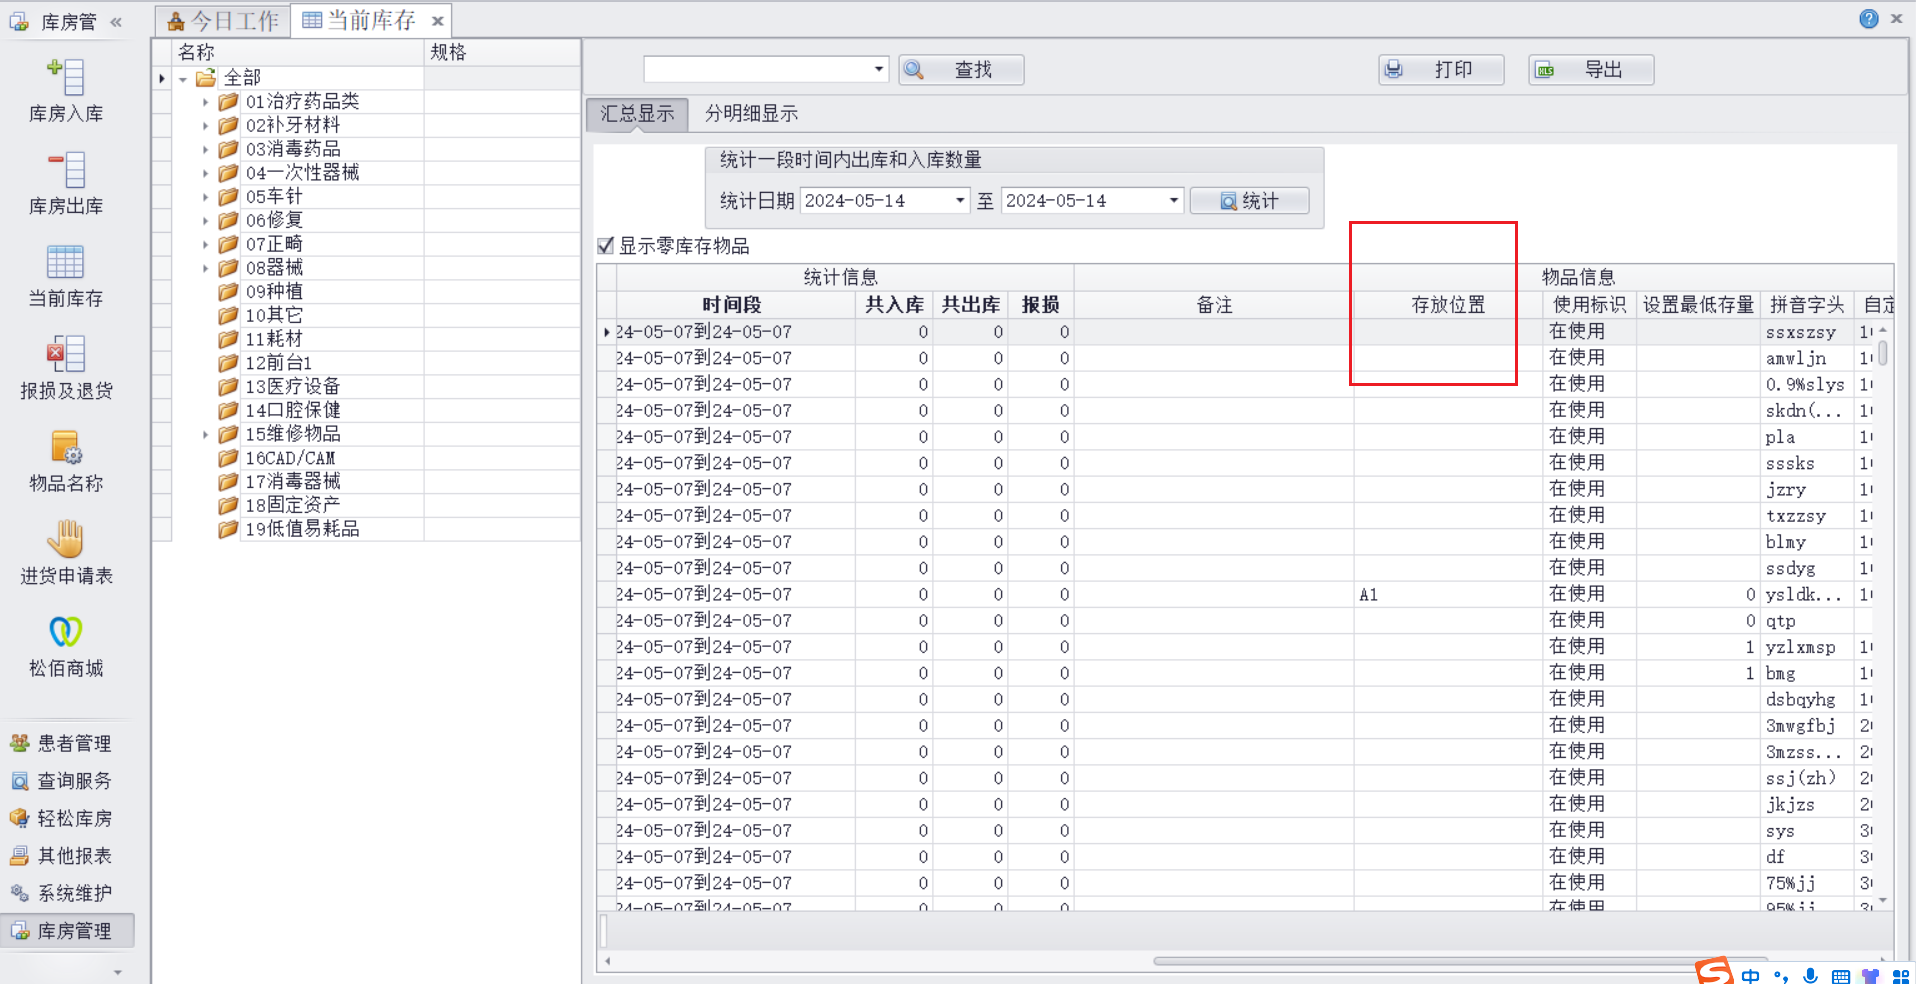The image size is (1916, 984).
Task: Expand 03消毒药品 tree node
Action: coord(206,149)
